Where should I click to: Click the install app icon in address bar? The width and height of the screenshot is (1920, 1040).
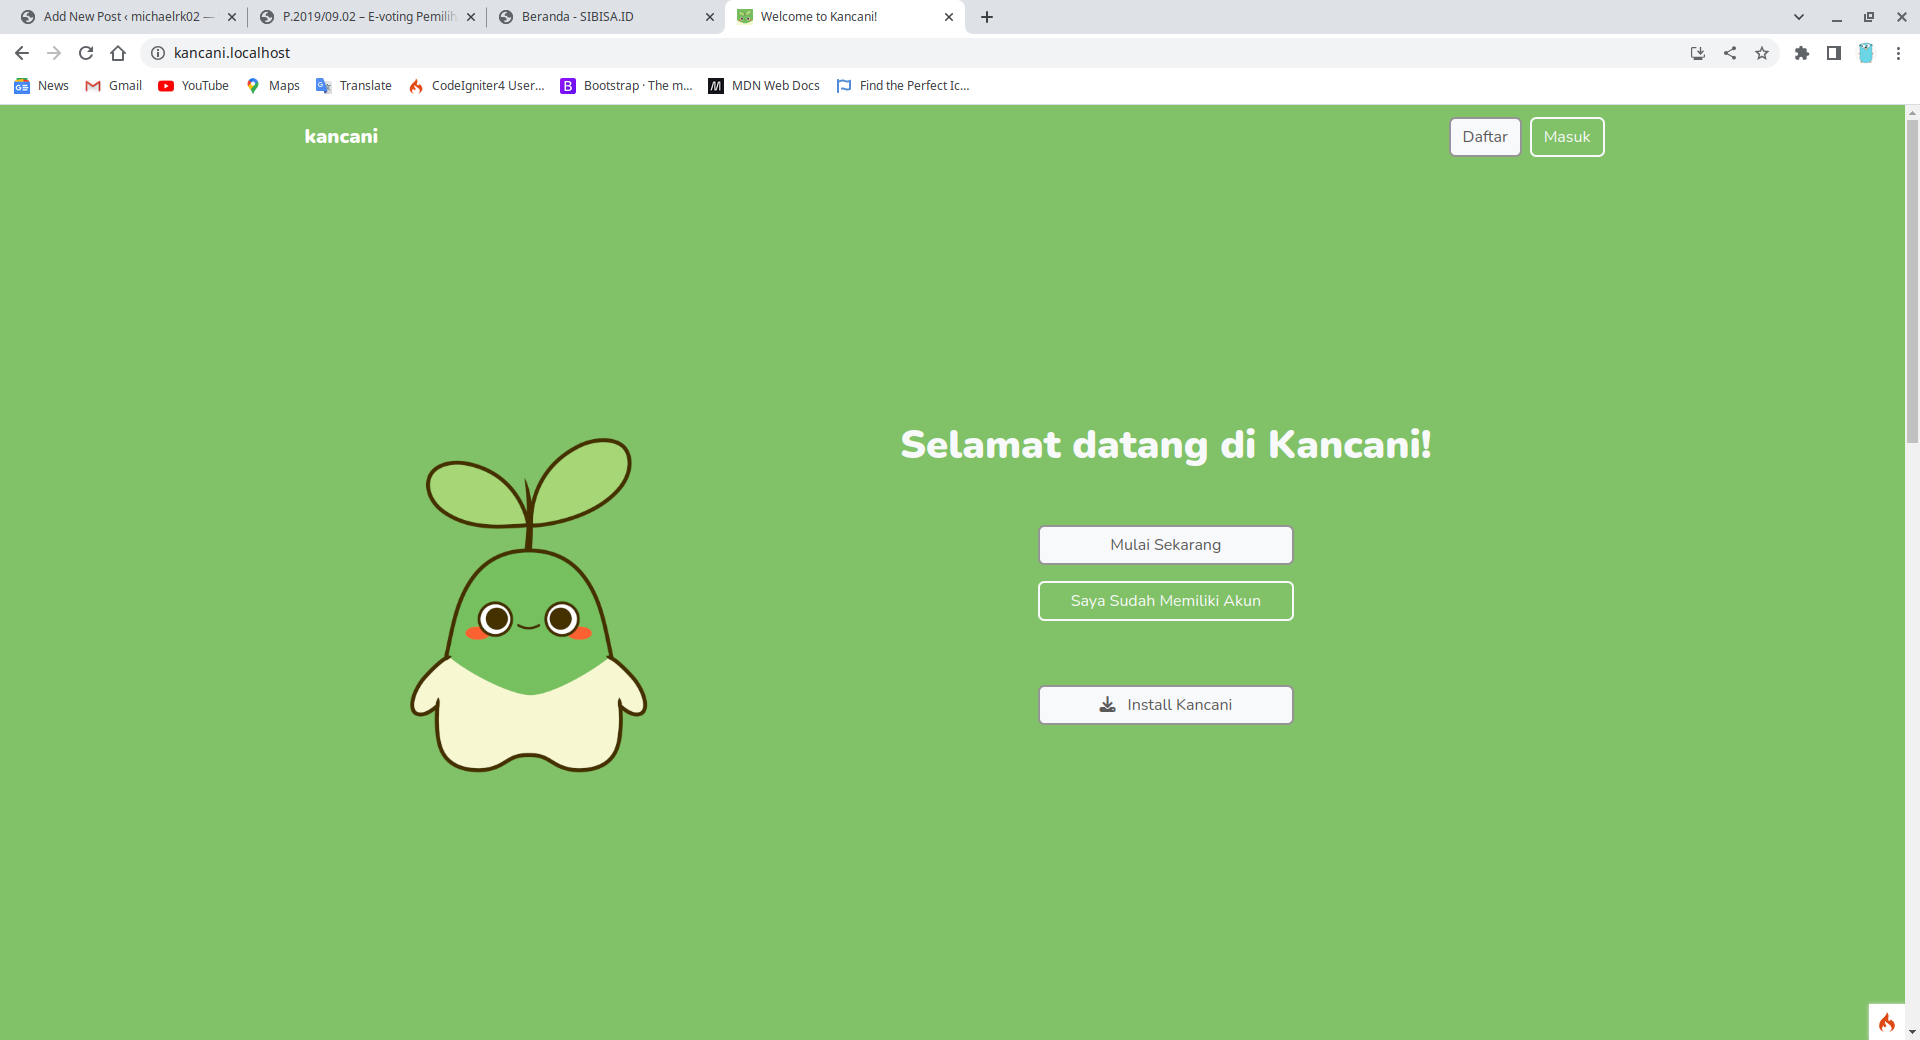pos(1697,53)
